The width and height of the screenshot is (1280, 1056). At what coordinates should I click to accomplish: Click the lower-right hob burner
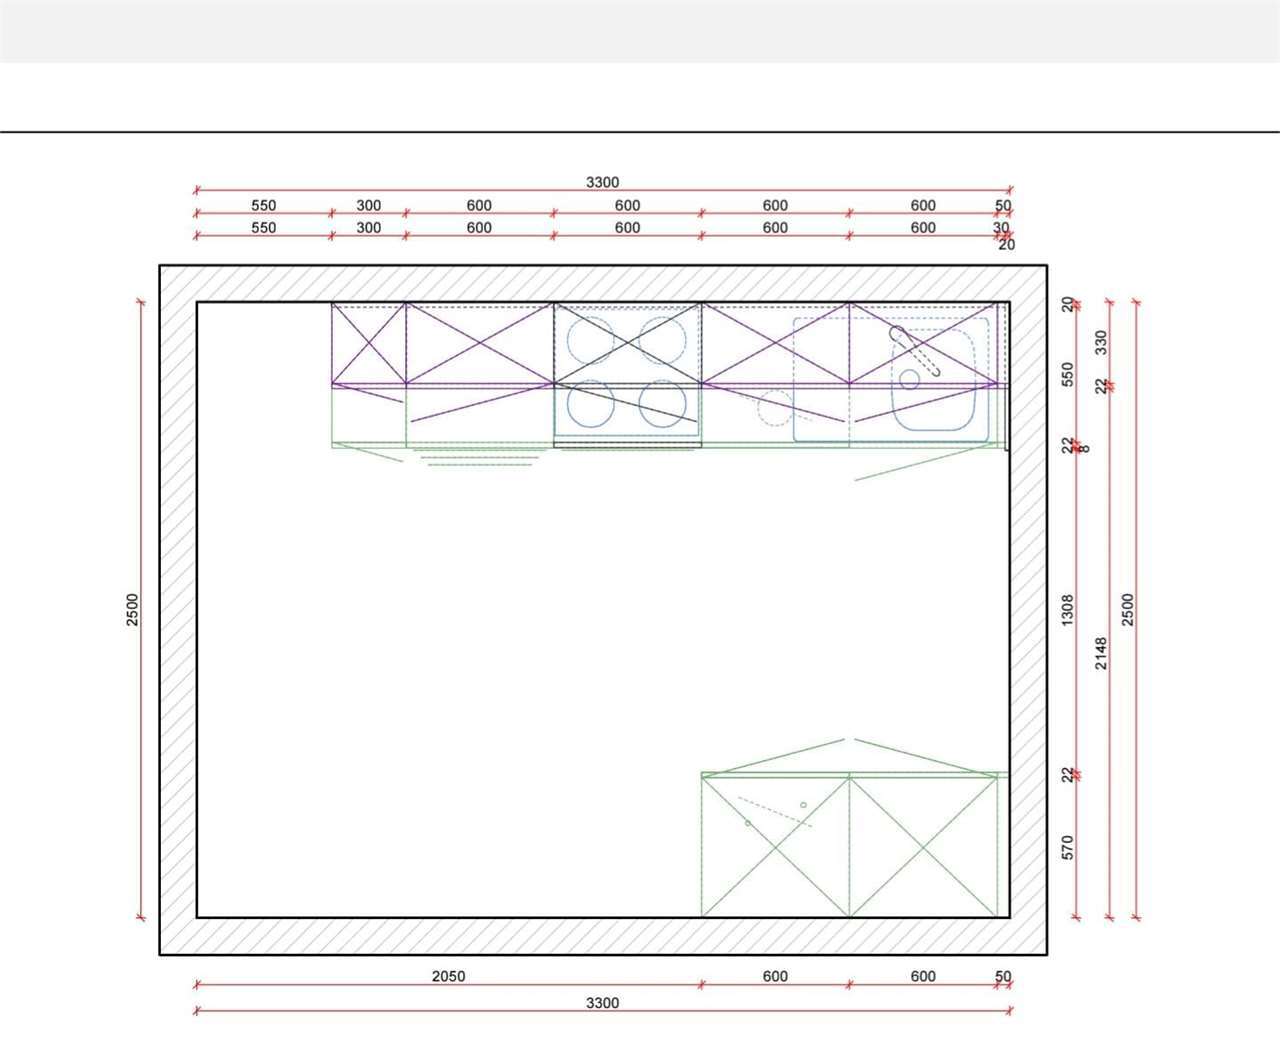pyautogui.click(x=662, y=404)
